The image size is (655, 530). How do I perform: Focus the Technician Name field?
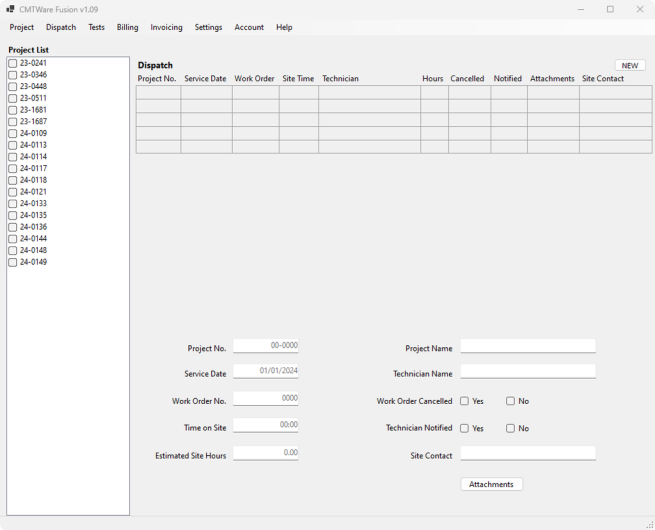coord(527,371)
